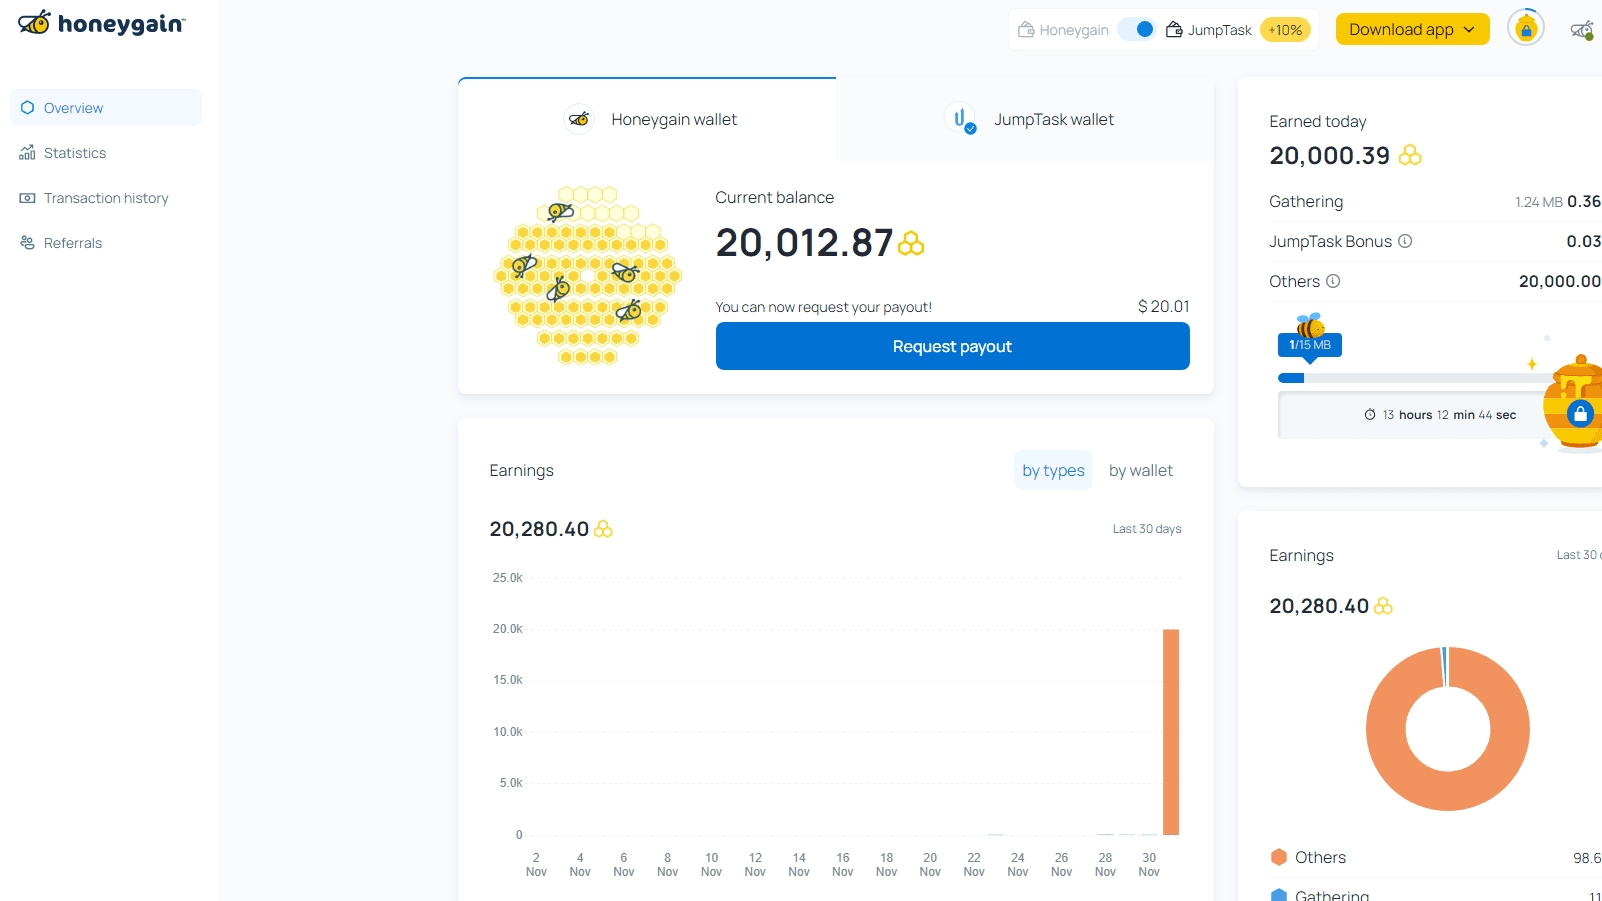1602x901 pixels.
Task: Click the Honeygain wallet icon beside toggle
Action: coord(1026,30)
